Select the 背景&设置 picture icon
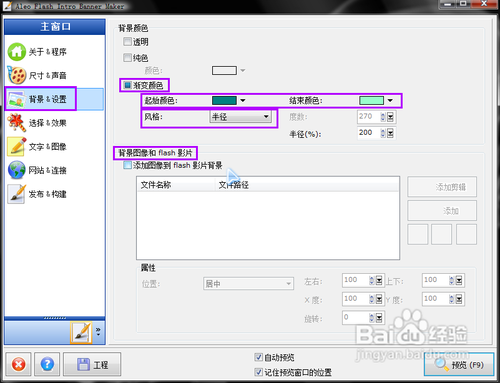Viewport: 500px width, 383px height. tap(17, 99)
